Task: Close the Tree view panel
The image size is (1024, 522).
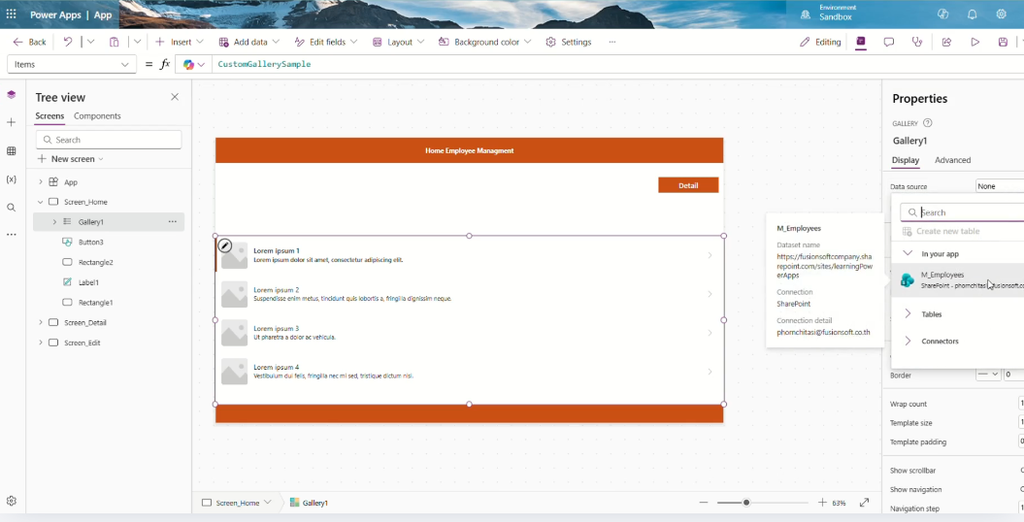Action: [174, 97]
